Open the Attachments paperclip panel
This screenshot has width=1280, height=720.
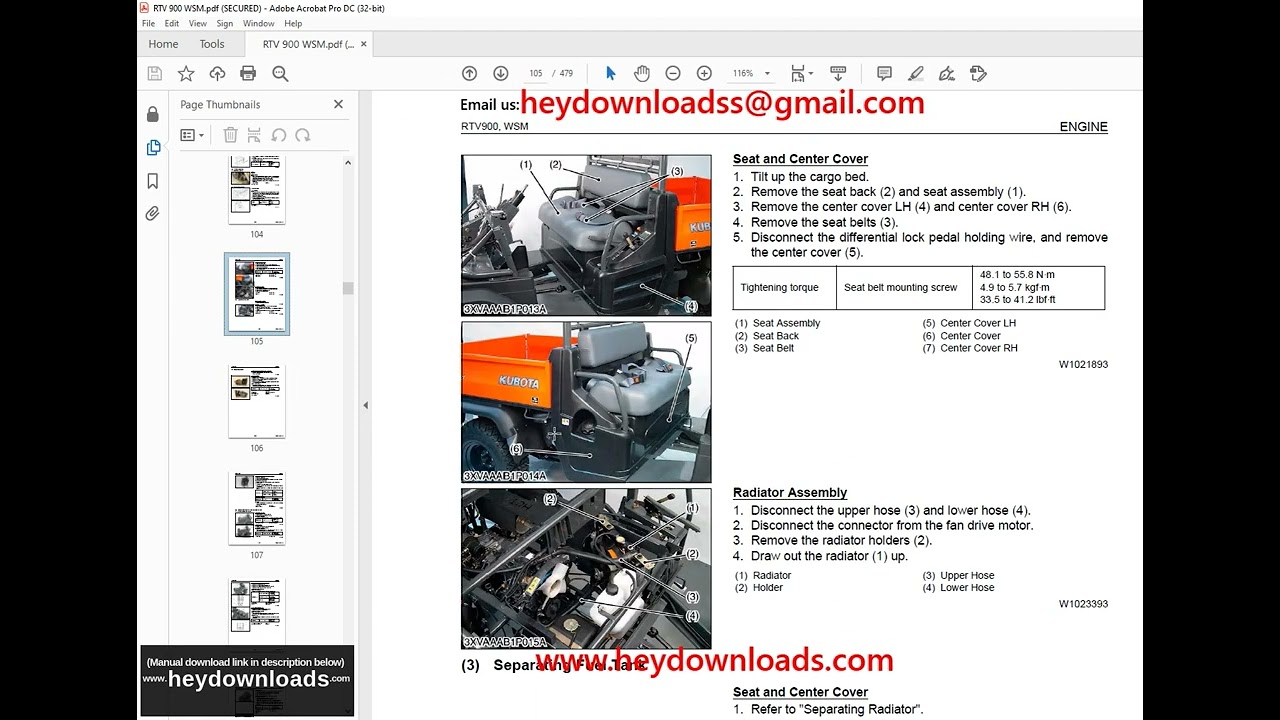pyautogui.click(x=153, y=213)
